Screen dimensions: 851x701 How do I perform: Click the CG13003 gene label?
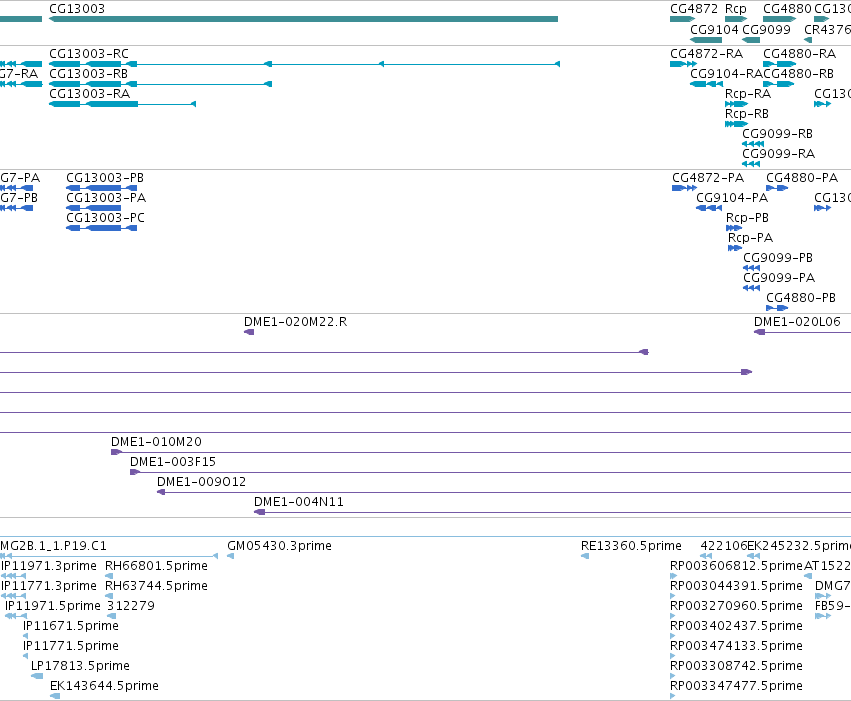[77, 9]
